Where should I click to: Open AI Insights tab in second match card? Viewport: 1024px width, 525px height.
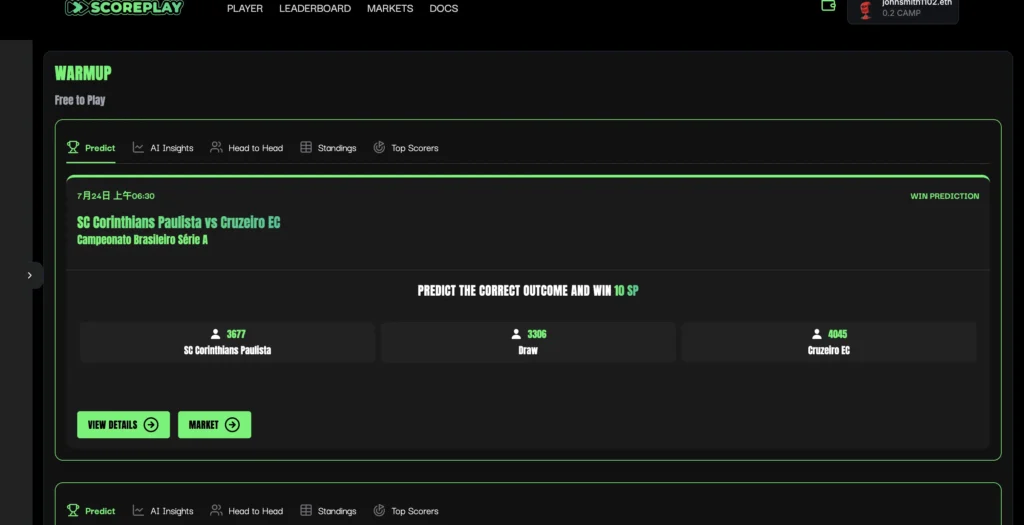[163, 511]
